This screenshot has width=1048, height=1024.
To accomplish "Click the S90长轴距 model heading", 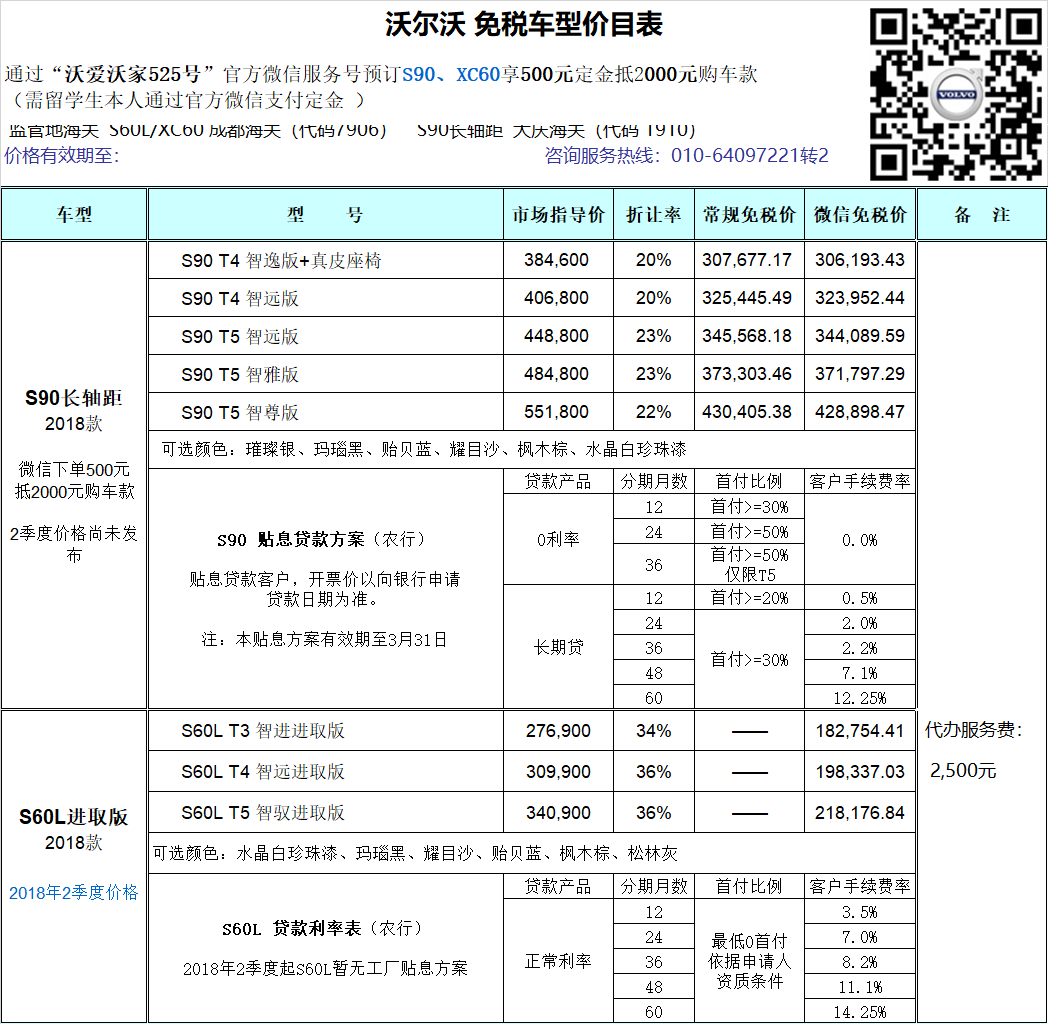I will click(x=74, y=398).
